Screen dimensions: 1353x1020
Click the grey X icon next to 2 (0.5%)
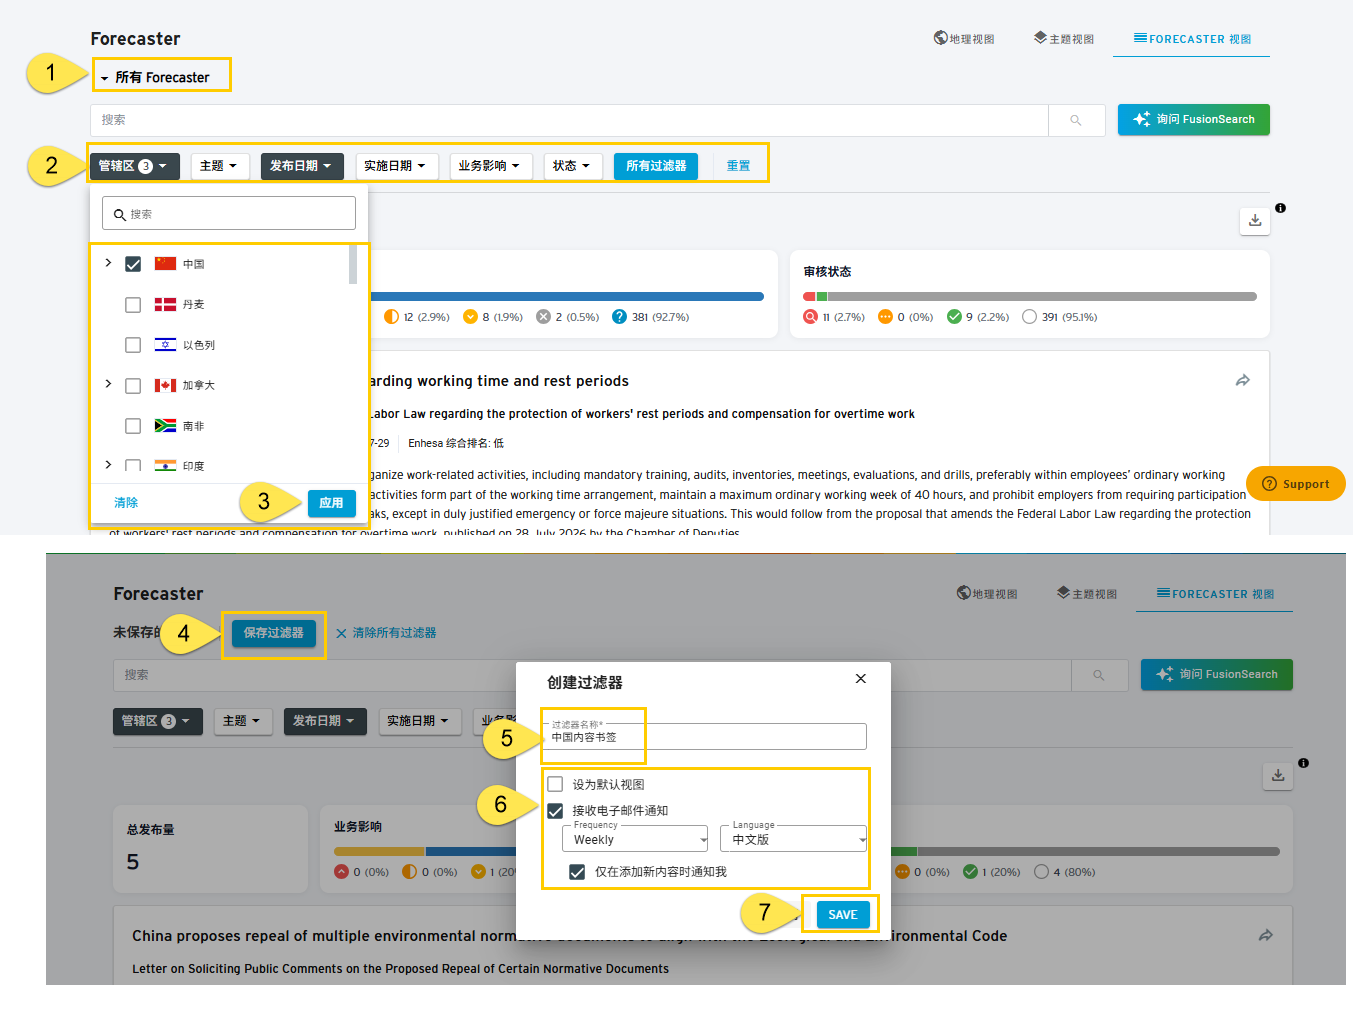pyautogui.click(x=543, y=317)
